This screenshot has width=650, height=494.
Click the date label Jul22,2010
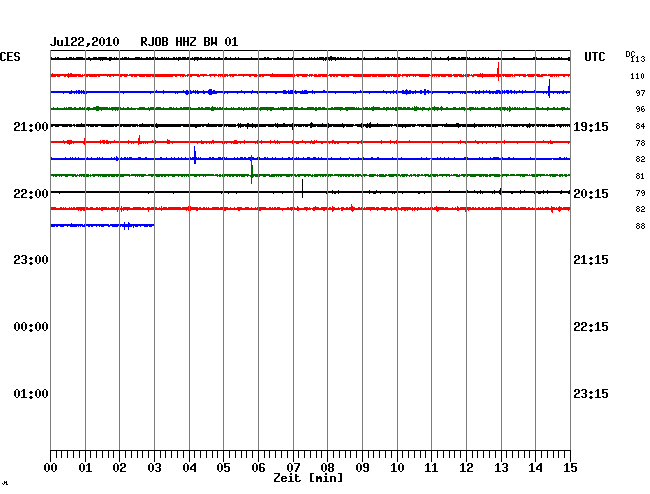click(x=85, y=42)
